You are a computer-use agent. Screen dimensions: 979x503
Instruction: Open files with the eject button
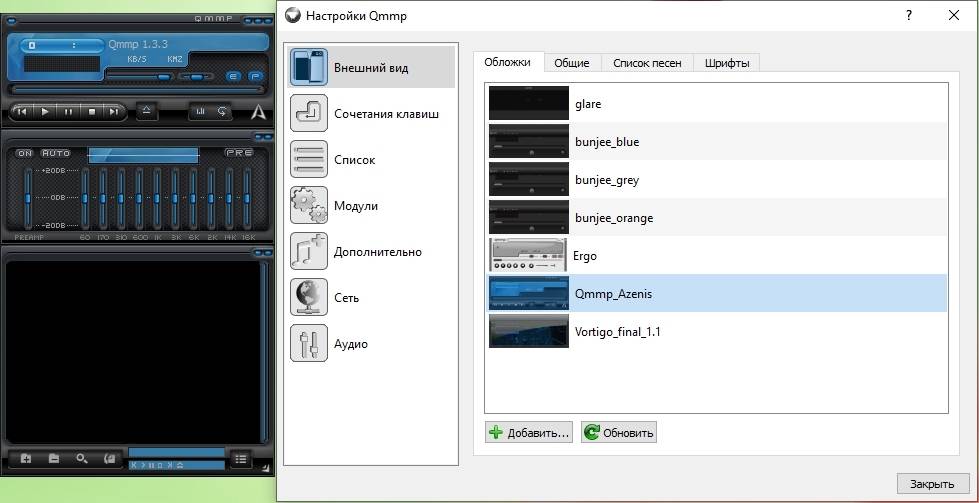147,111
